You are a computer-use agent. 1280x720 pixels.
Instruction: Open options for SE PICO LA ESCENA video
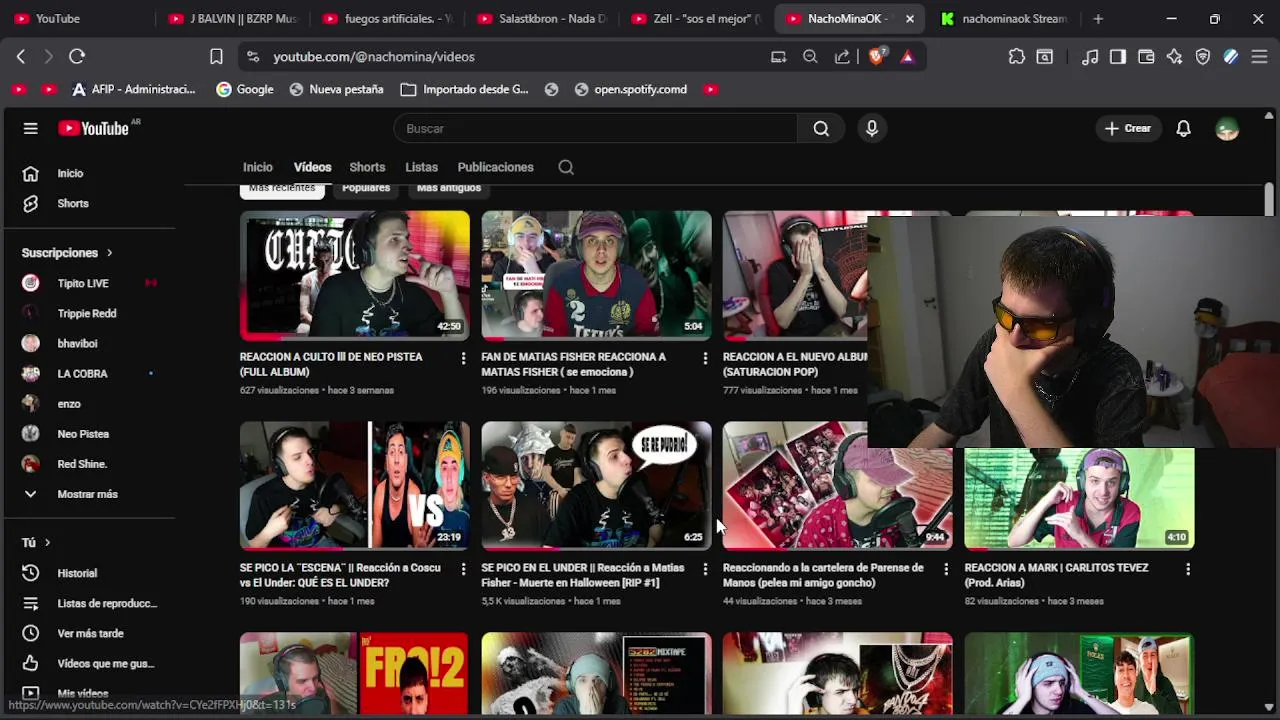pyautogui.click(x=463, y=569)
